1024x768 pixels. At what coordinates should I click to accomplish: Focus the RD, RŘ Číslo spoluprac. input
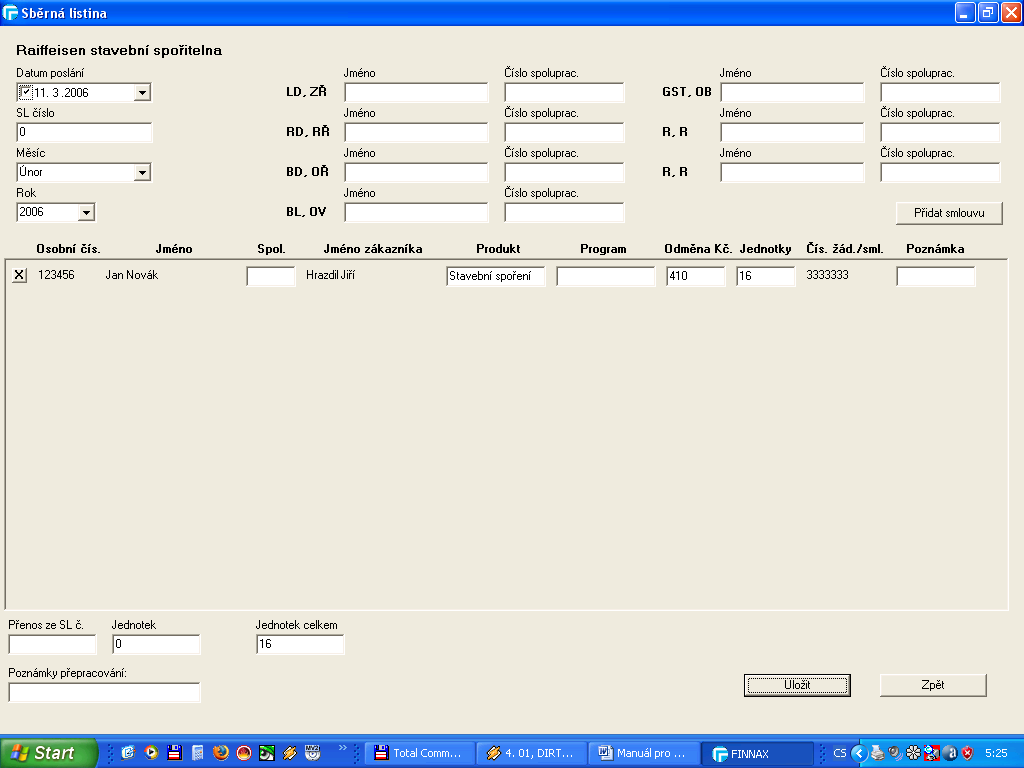click(x=564, y=132)
